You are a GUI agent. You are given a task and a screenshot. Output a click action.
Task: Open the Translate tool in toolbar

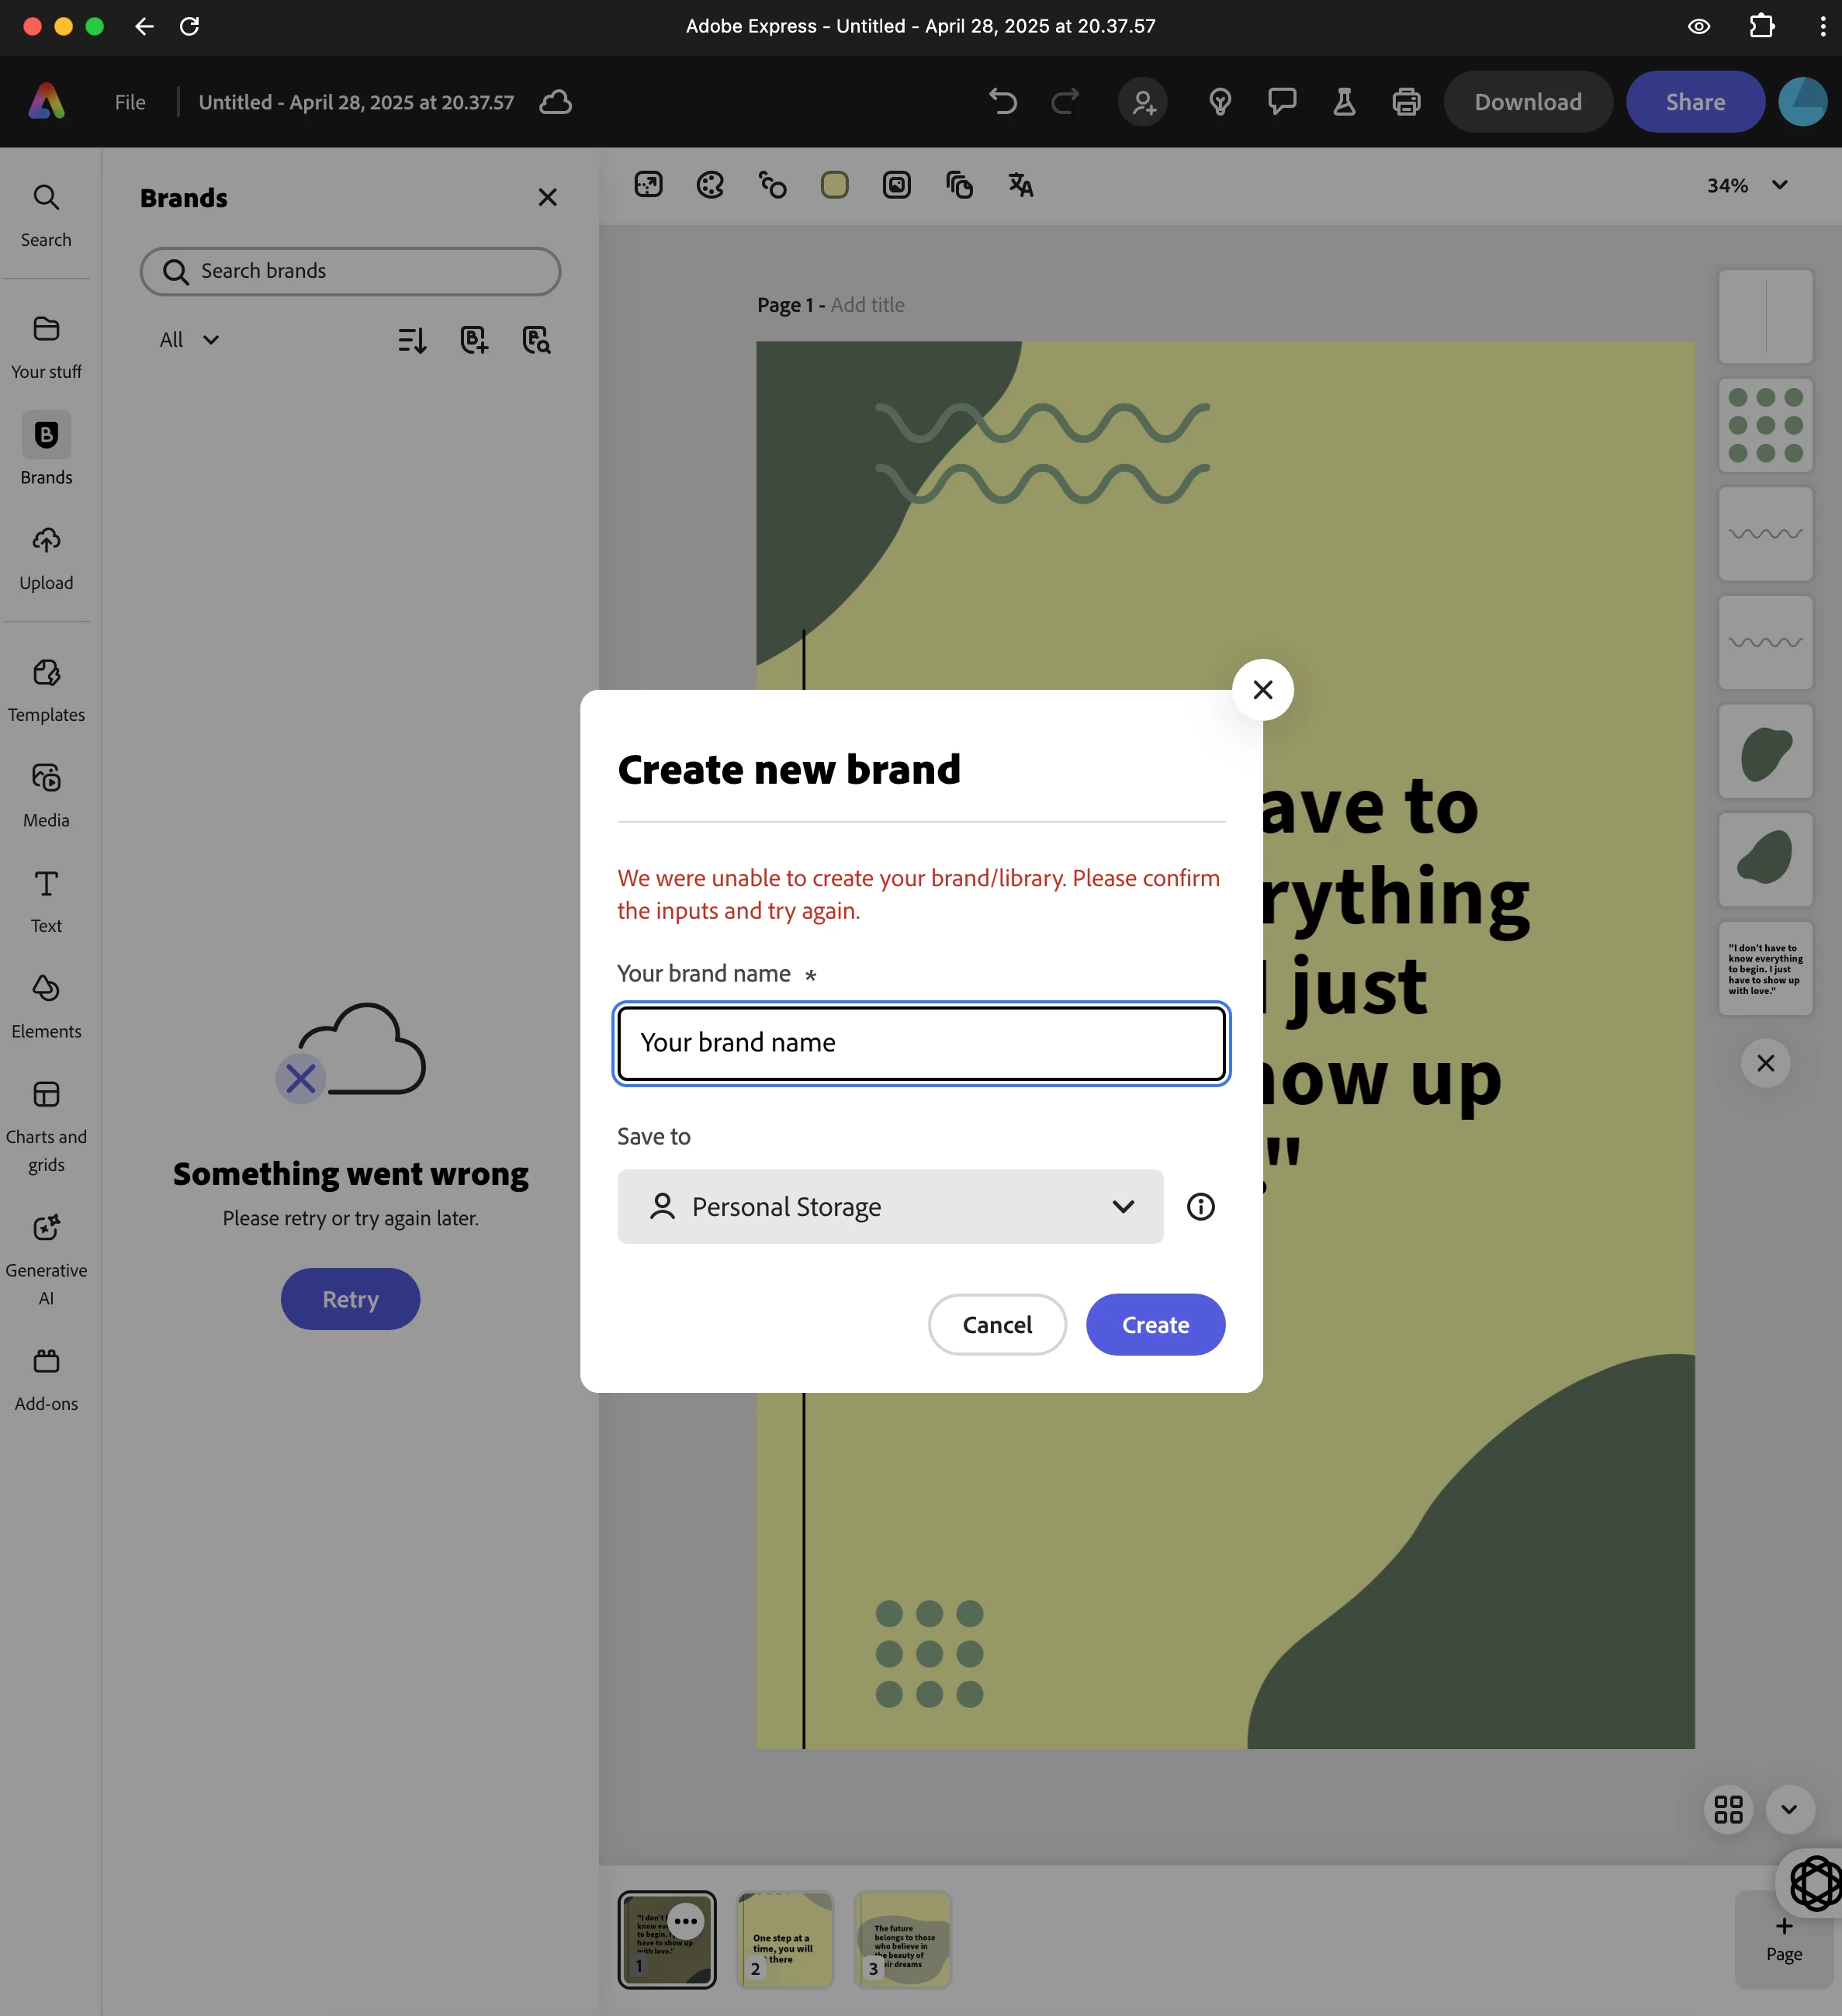point(1020,185)
